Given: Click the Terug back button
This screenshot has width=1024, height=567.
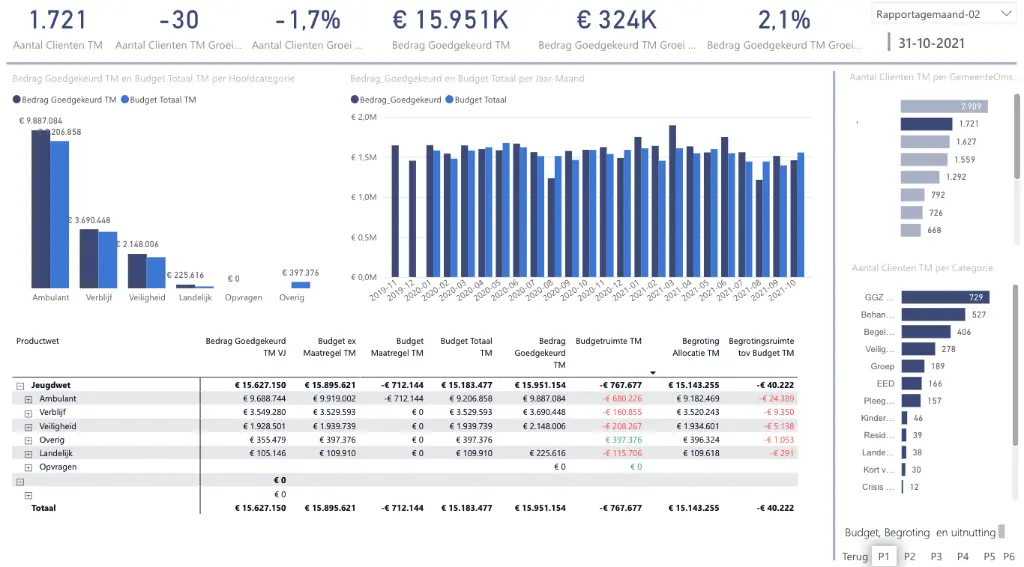Looking at the screenshot, I should 855,557.
